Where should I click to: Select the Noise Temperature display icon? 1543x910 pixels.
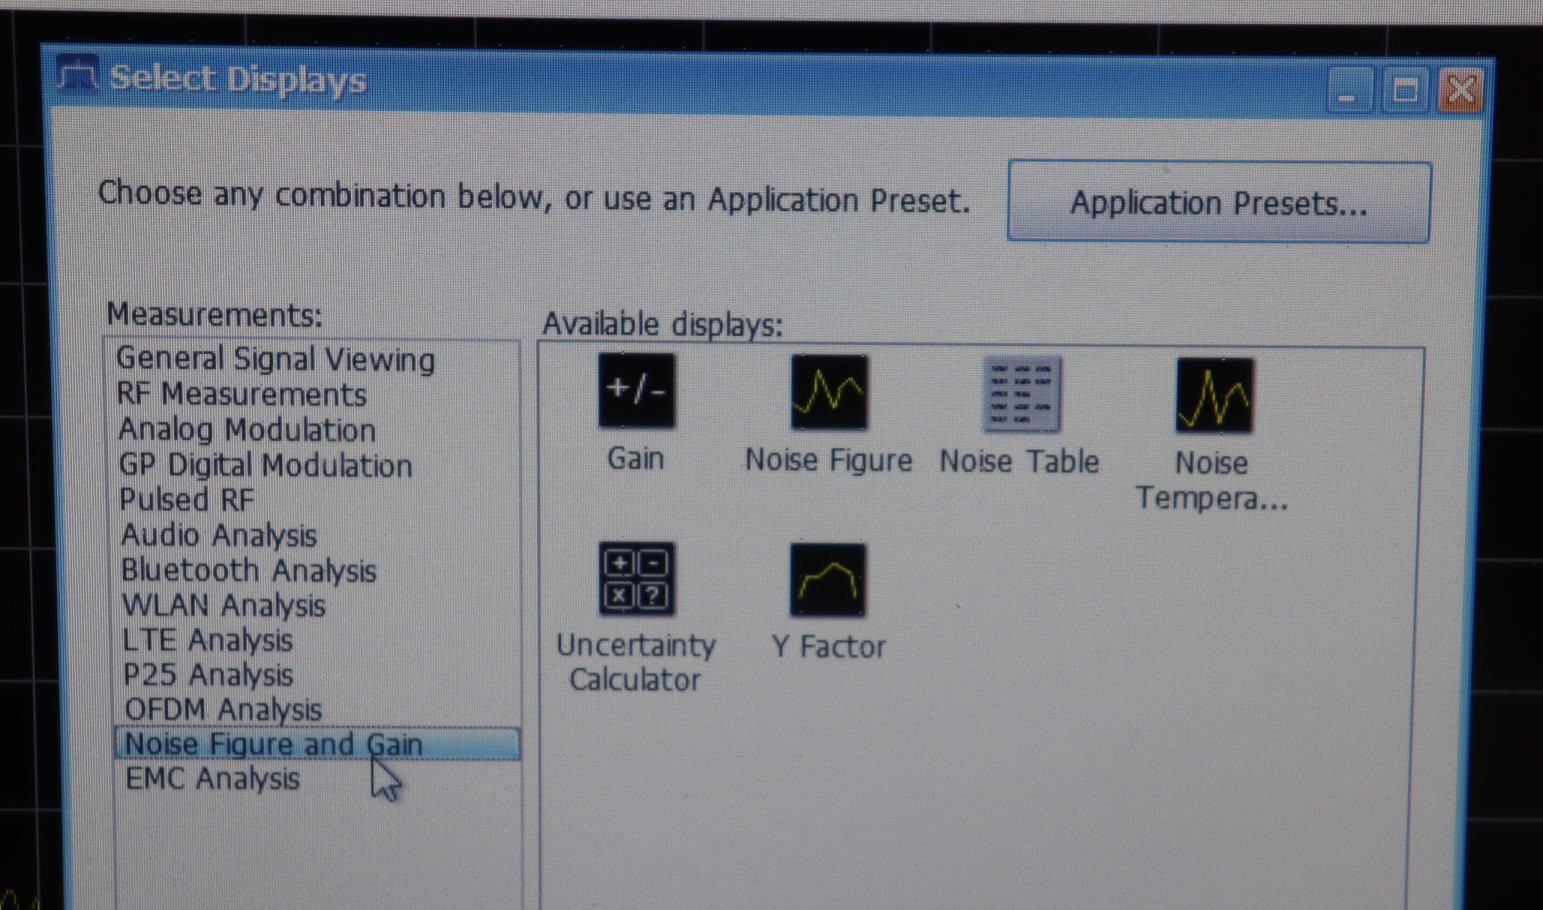click(1214, 395)
